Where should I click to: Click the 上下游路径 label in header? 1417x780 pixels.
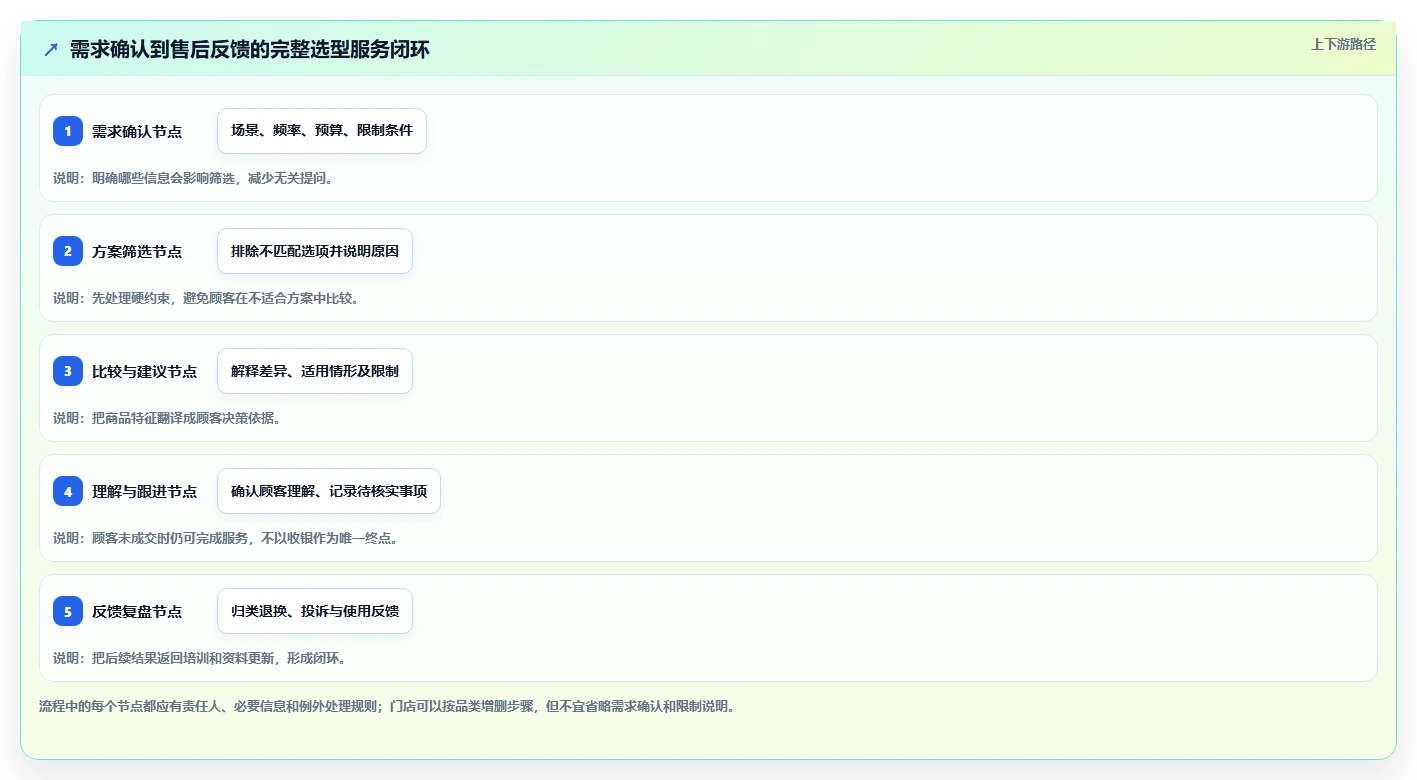(1343, 44)
